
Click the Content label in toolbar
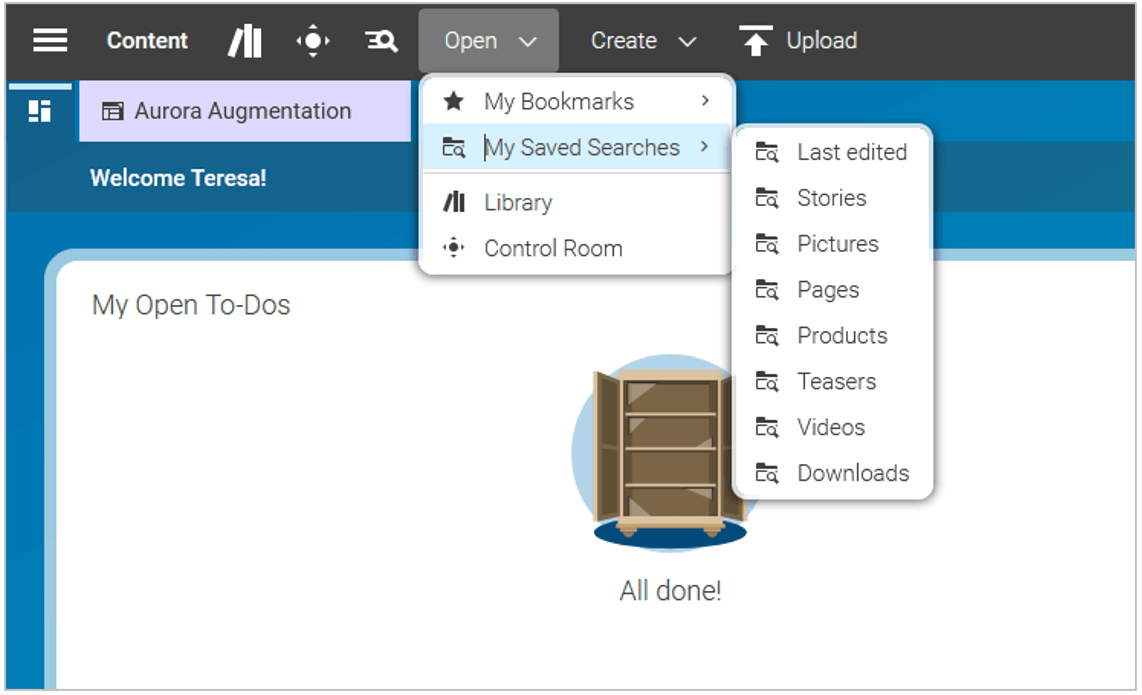coord(147,41)
